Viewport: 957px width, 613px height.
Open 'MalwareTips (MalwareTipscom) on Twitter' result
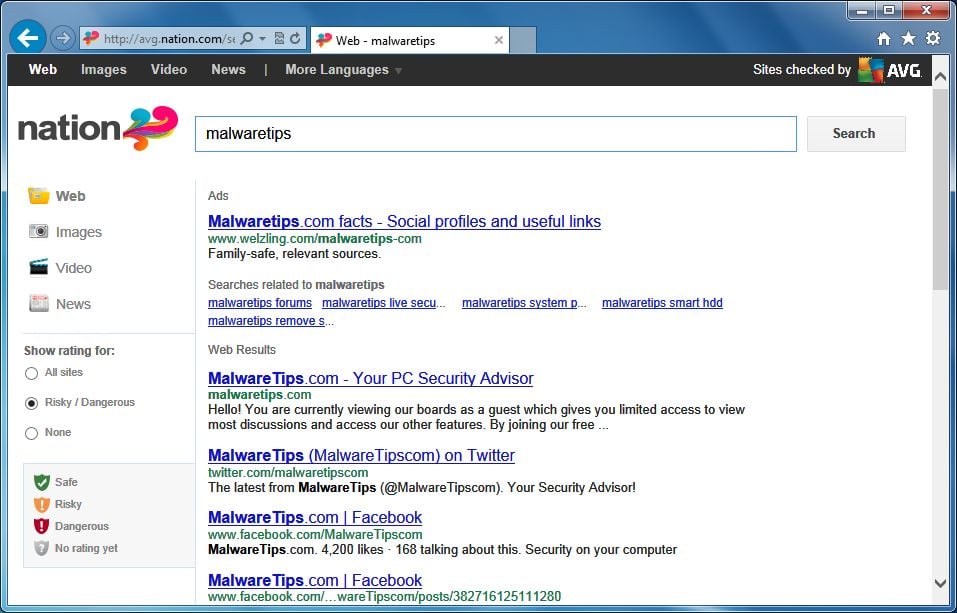361,455
